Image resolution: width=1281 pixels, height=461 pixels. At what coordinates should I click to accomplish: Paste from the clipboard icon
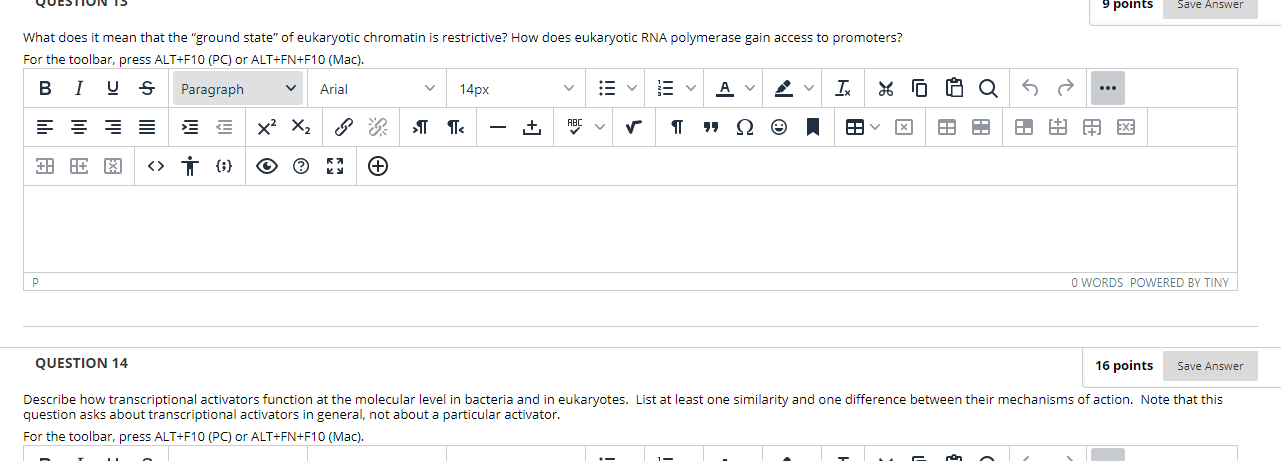(953, 89)
